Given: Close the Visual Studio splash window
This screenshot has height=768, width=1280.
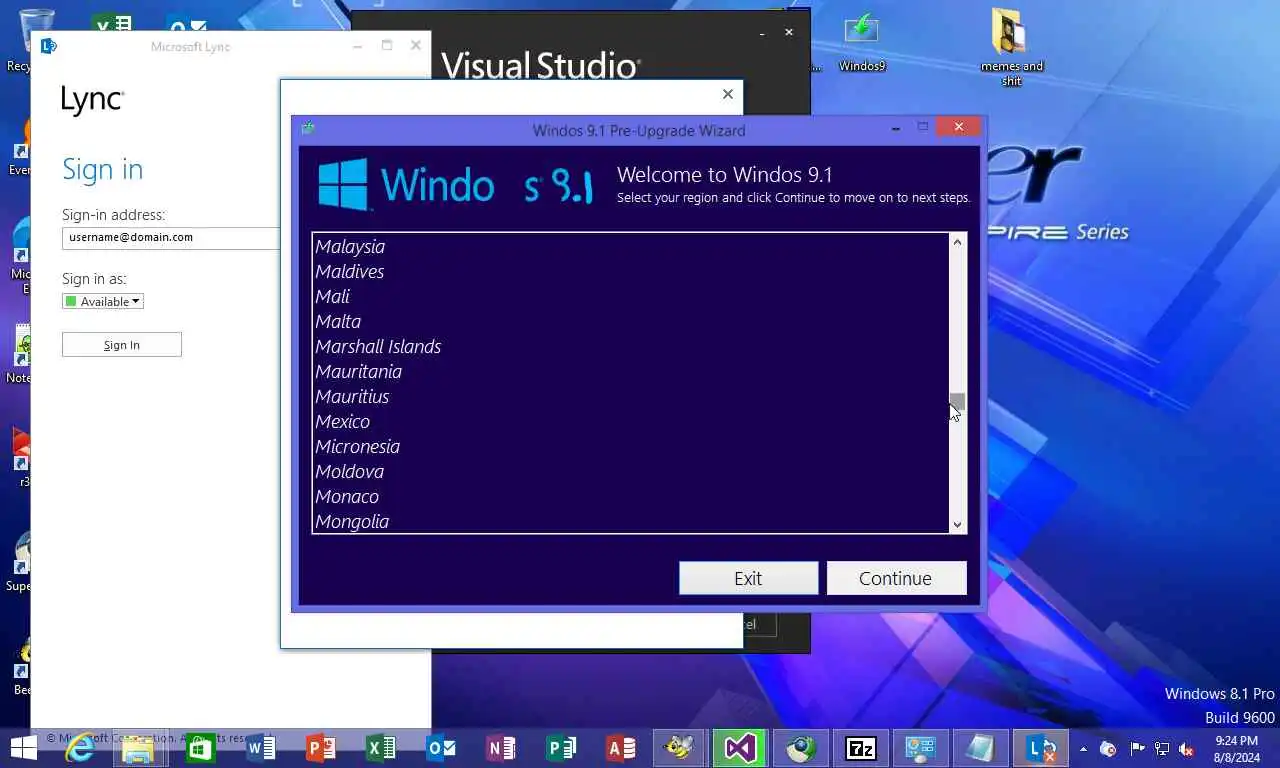Looking at the screenshot, I should tap(789, 32).
